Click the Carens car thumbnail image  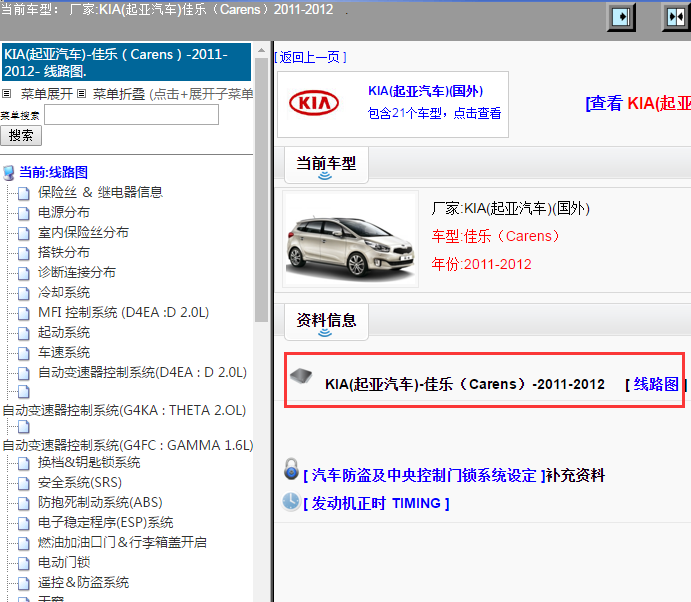pyautogui.click(x=350, y=239)
